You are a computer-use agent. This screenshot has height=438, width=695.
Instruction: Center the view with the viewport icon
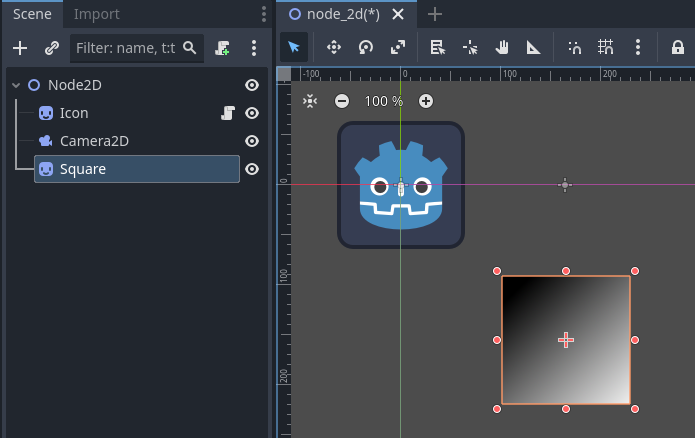pyautogui.click(x=310, y=101)
